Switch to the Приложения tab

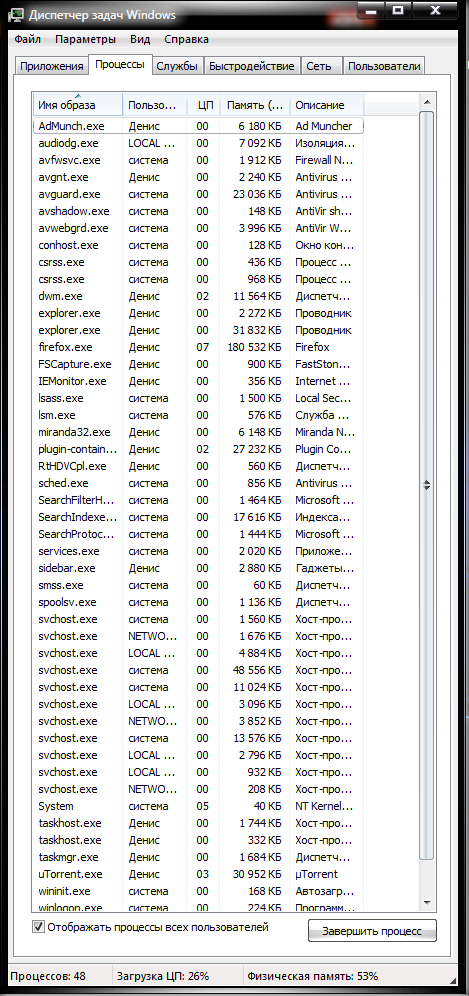tap(51, 66)
